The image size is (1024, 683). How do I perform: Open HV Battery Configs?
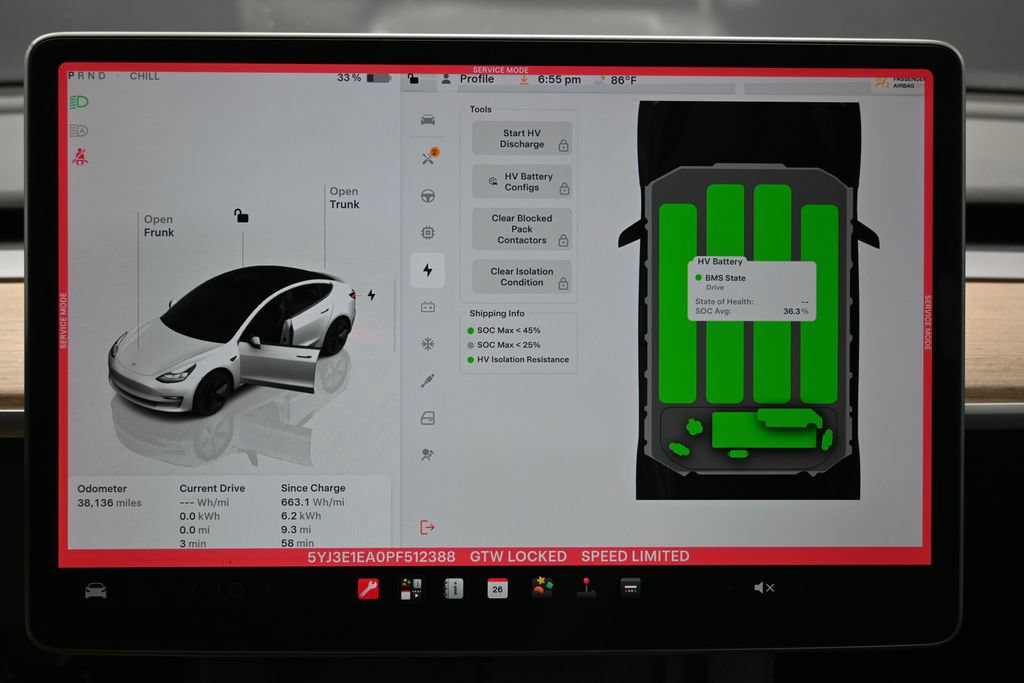[522, 182]
